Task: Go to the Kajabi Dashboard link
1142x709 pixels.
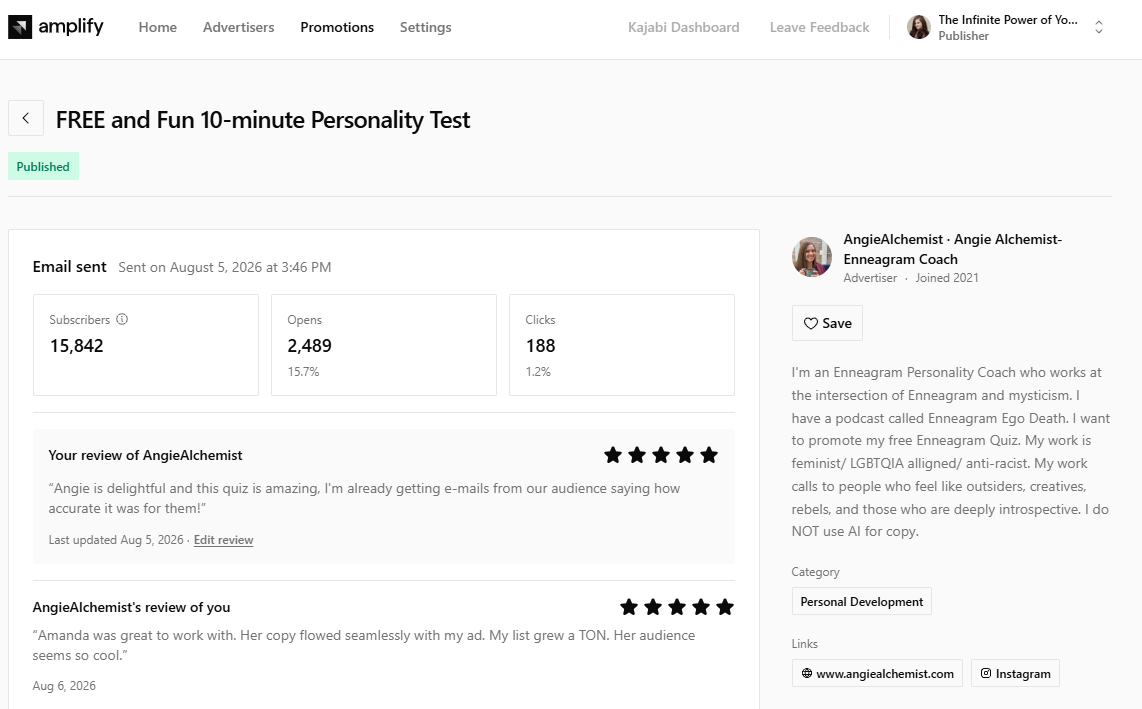Action: [x=683, y=27]
